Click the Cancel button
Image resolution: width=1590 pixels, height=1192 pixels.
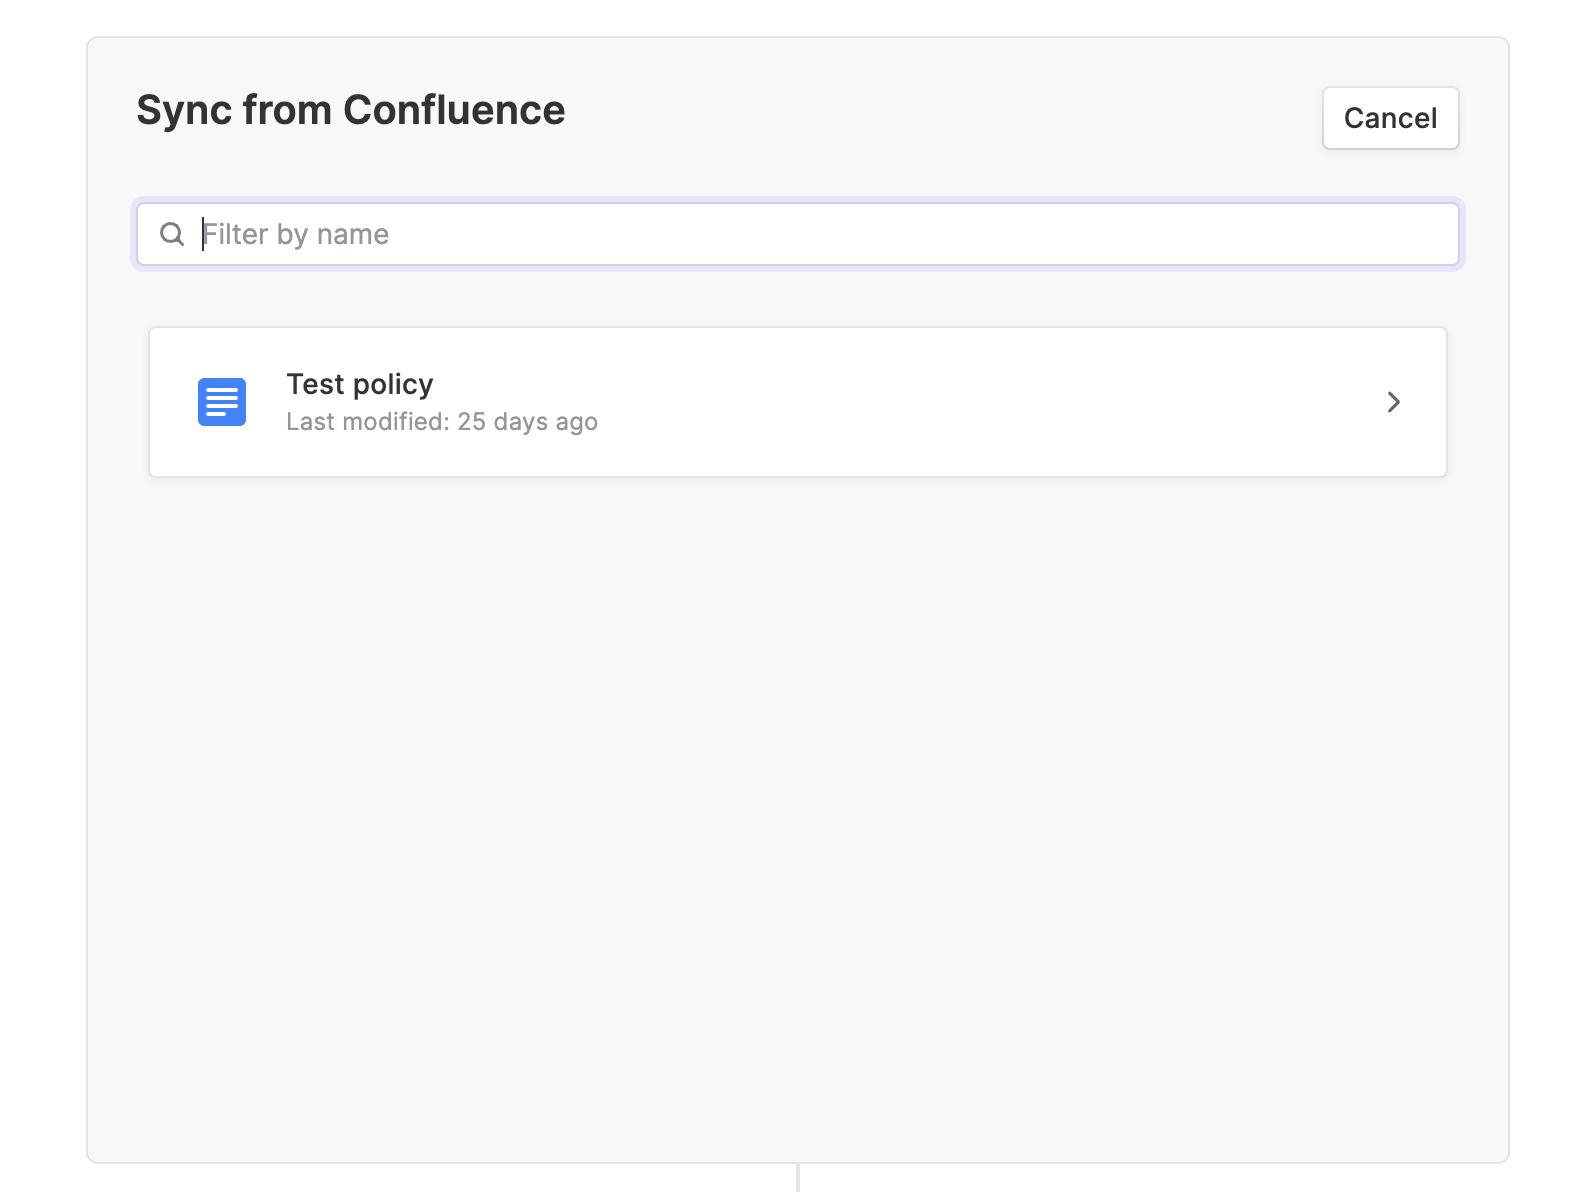pos(1390,118)
